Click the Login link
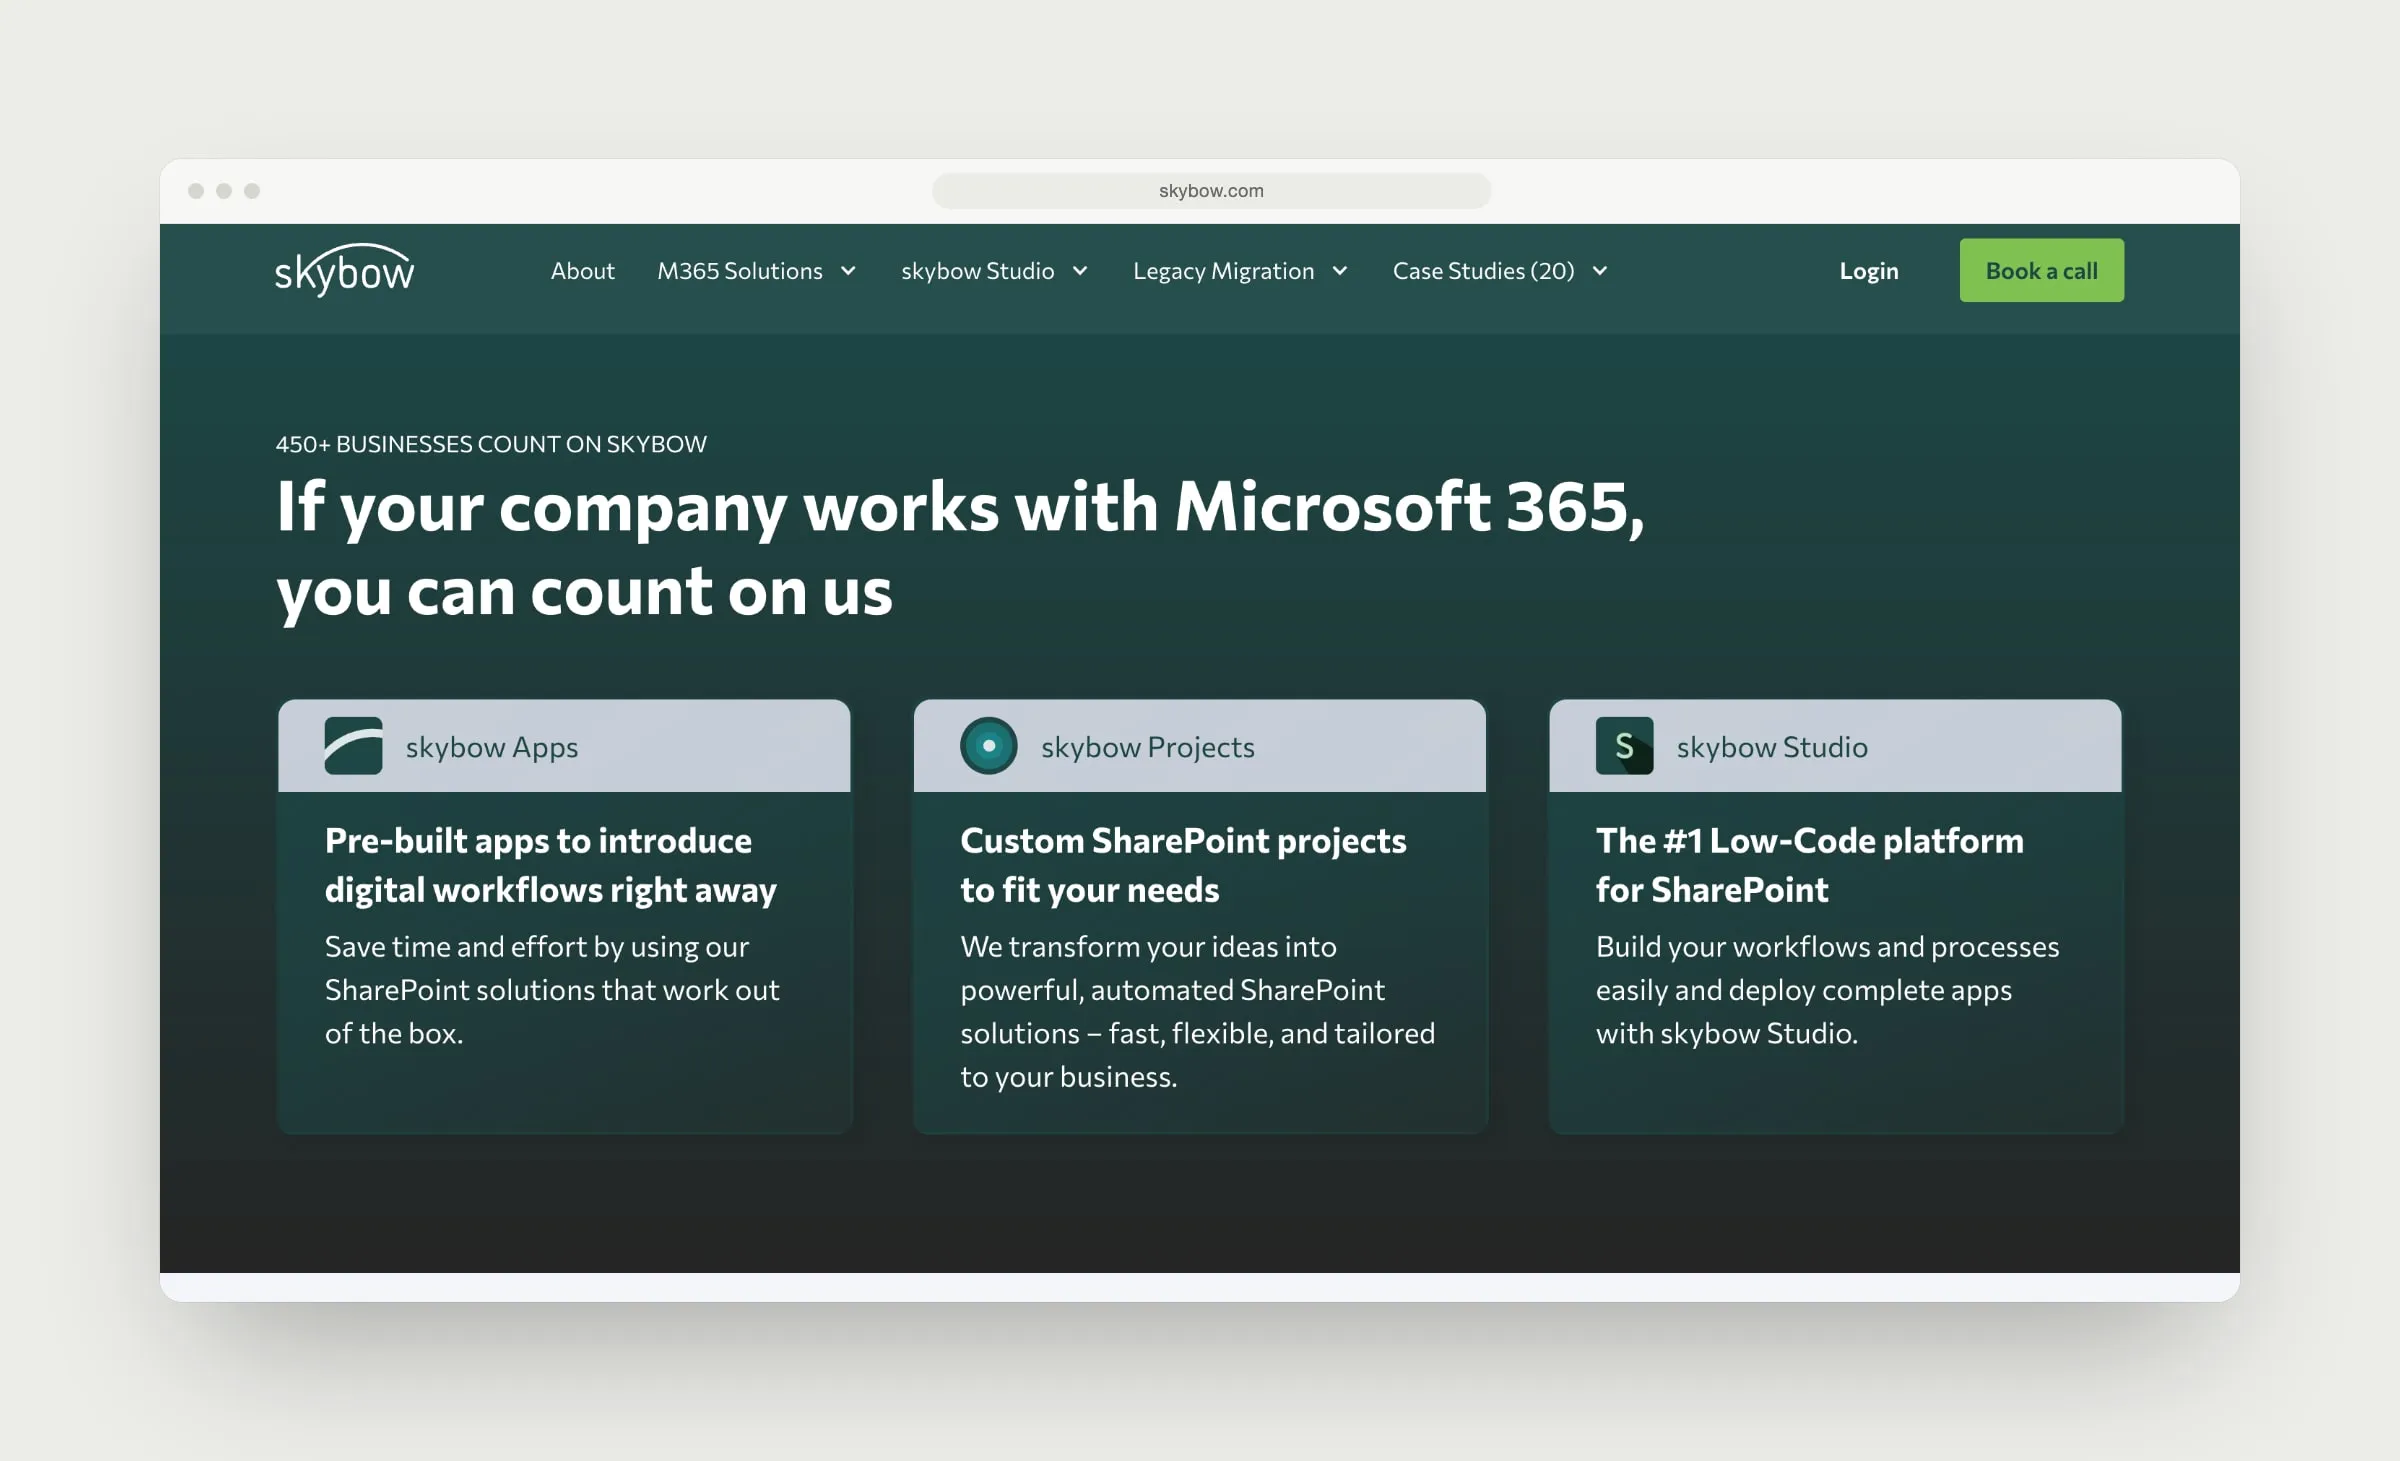2400x1461 pixels. 1868,271
